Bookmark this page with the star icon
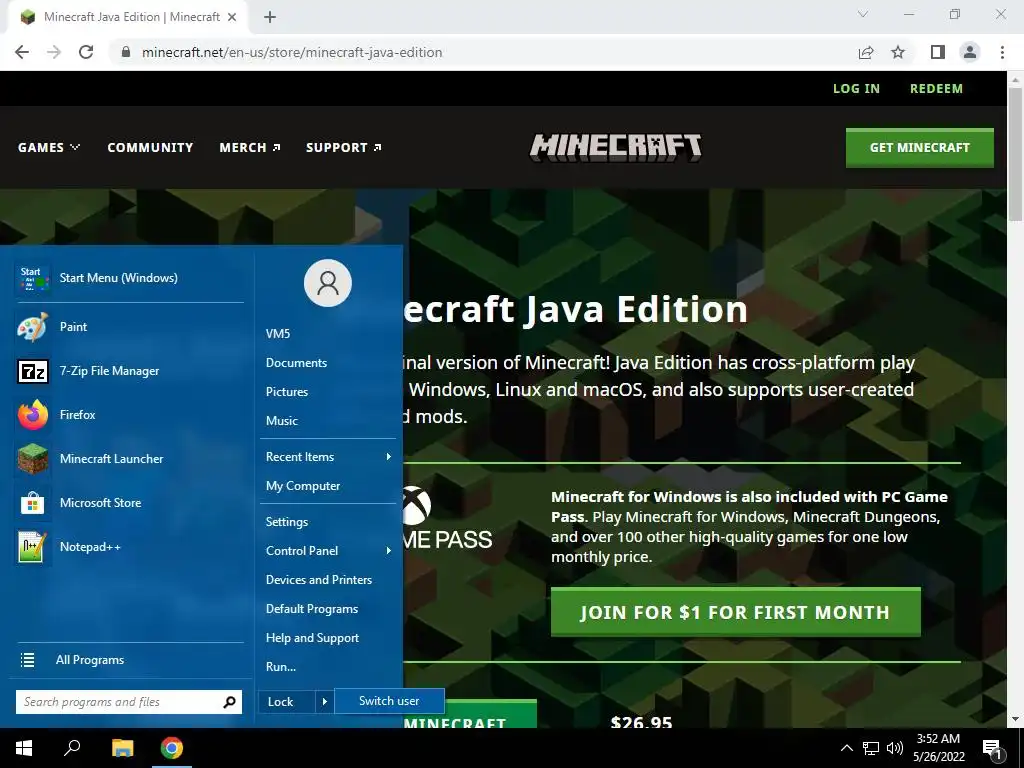This screenshot has width=1024, height=768. [898, 52]
